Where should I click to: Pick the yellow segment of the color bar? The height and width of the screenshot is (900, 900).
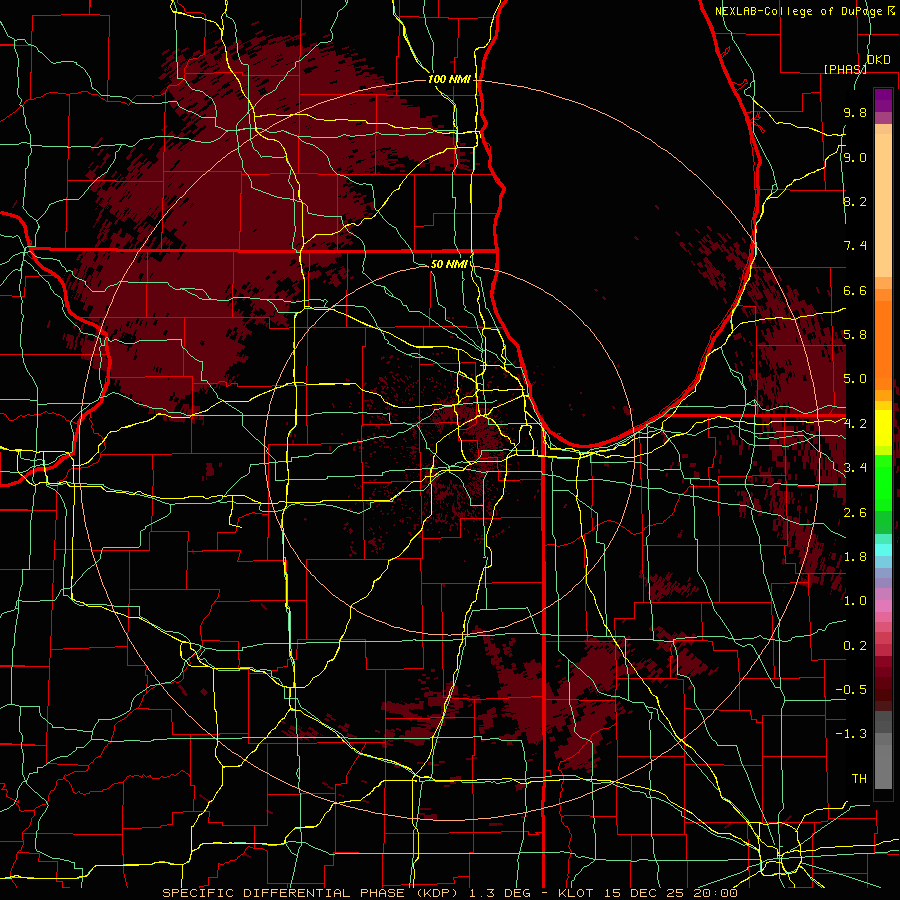[883, 428]
